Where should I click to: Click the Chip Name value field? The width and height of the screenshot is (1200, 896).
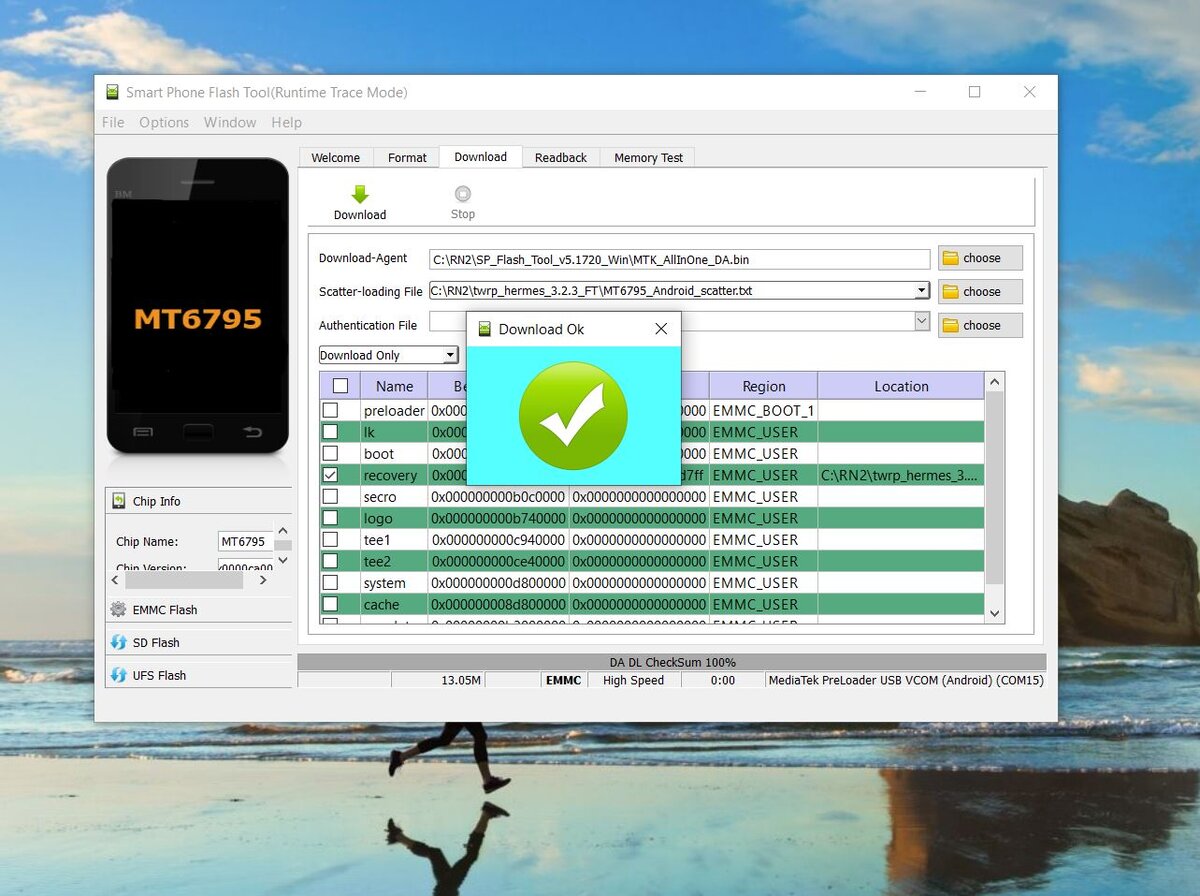pyautogui.click(x=245, y=541)
